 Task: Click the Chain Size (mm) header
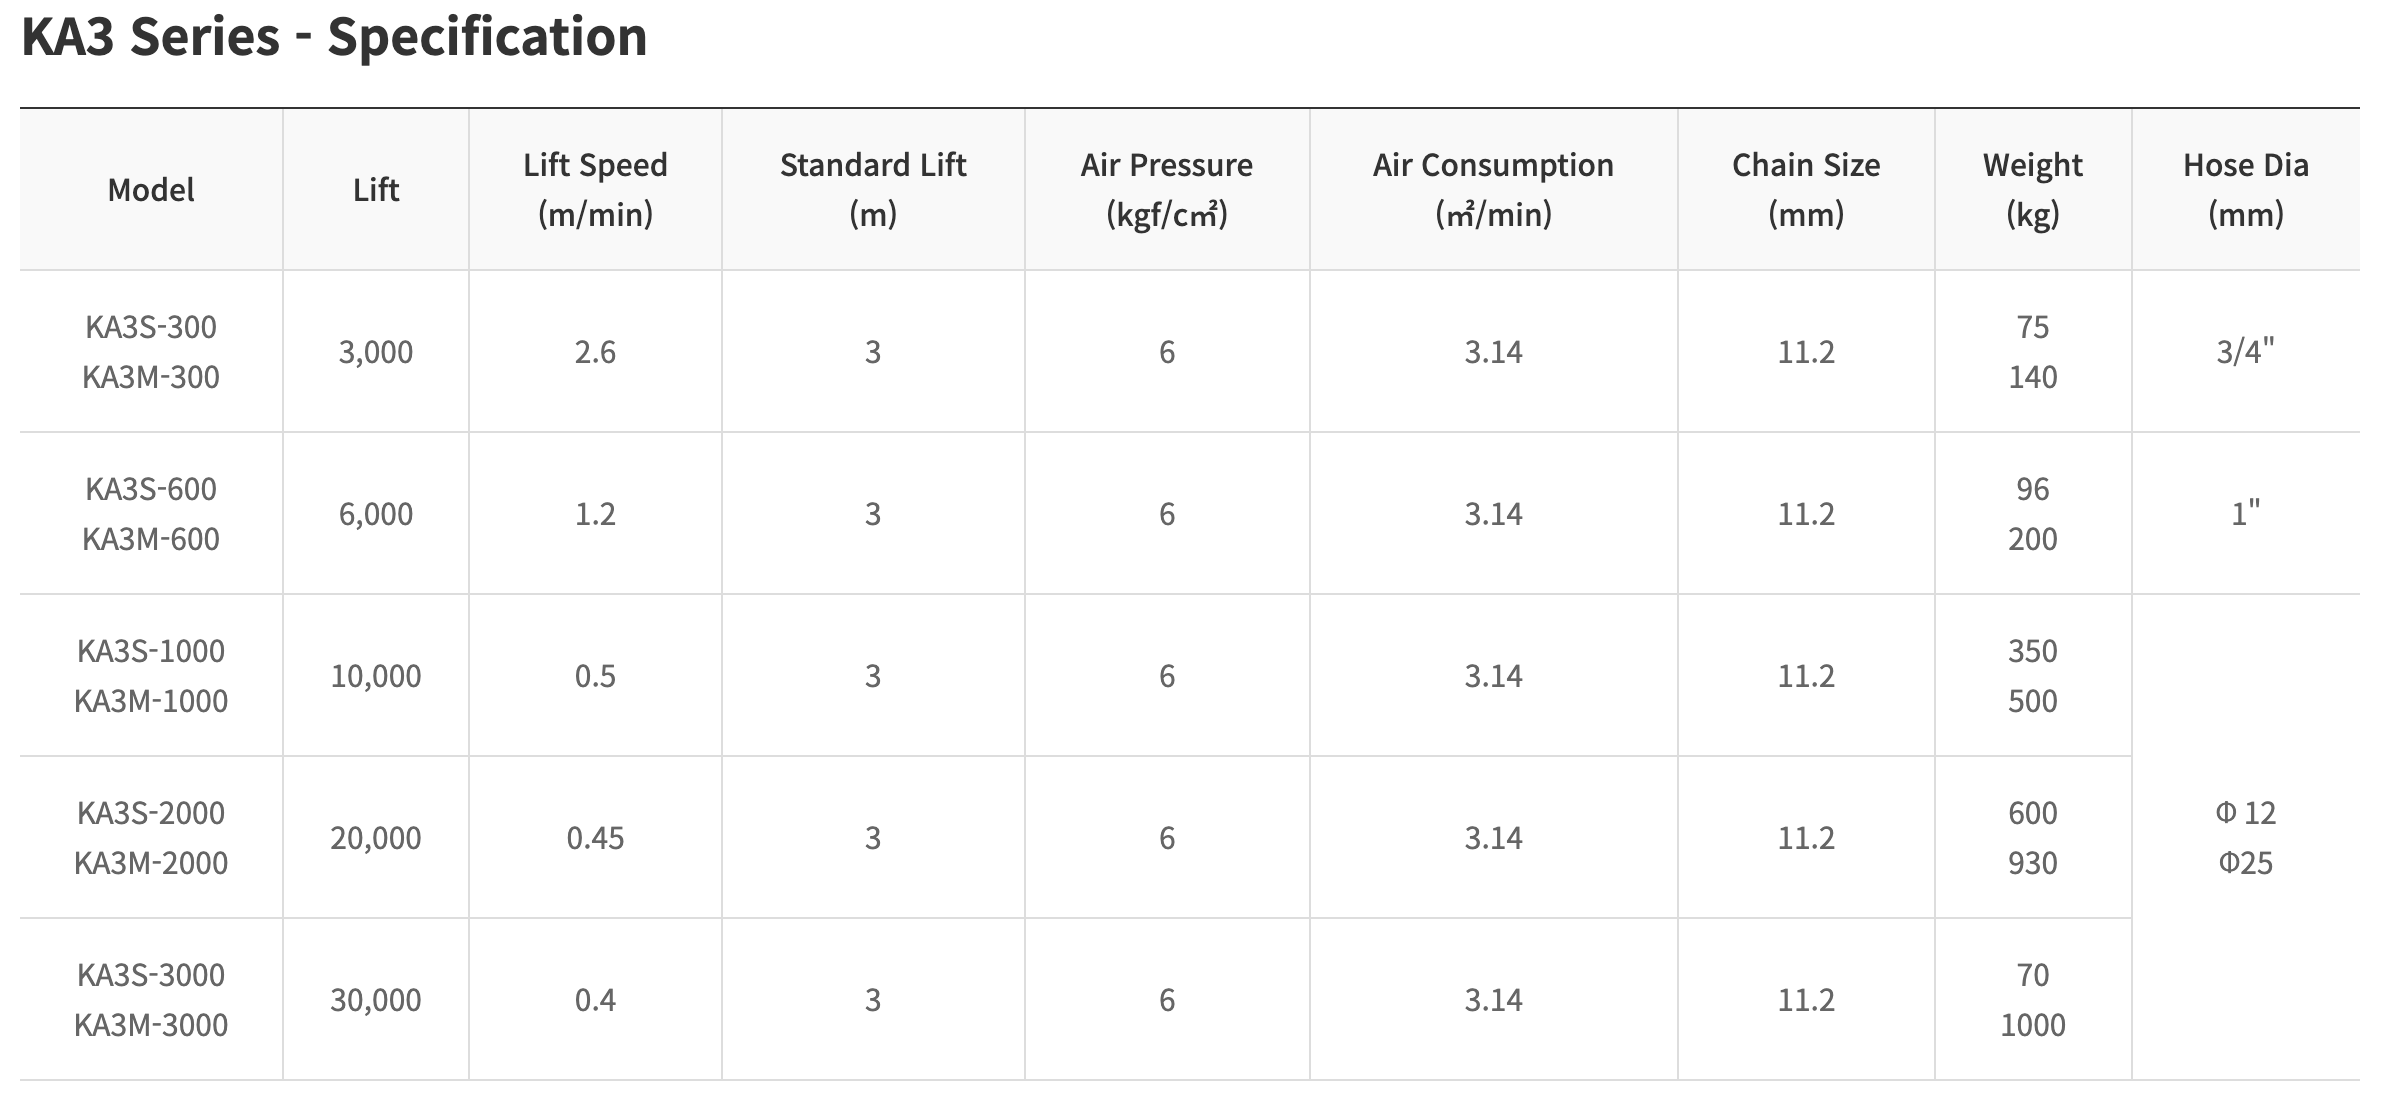point(1805,189)
